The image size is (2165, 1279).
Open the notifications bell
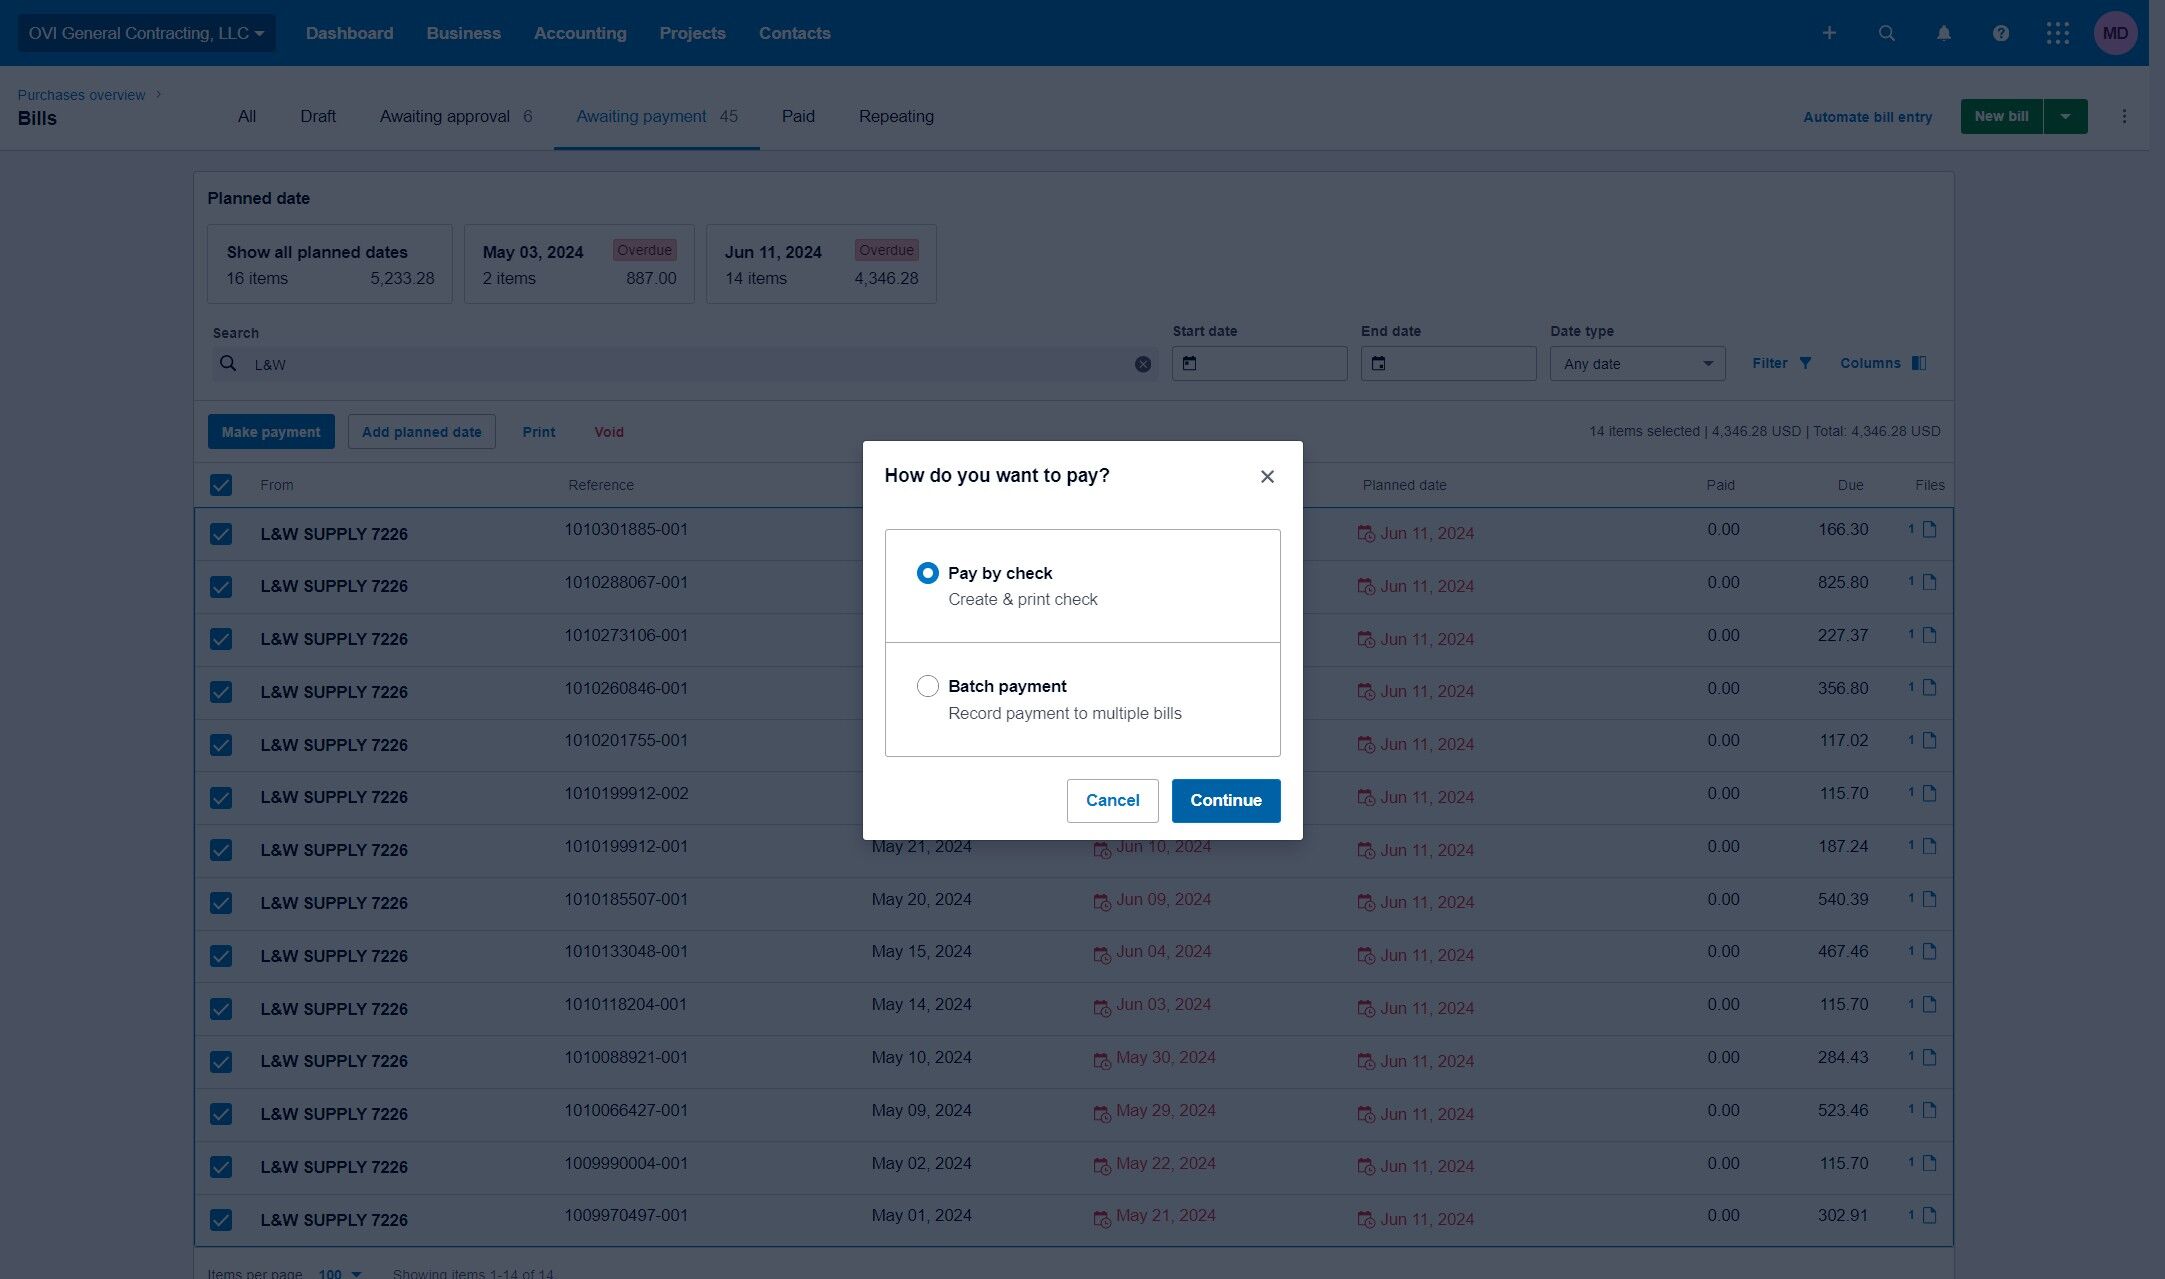point(1943,33)
